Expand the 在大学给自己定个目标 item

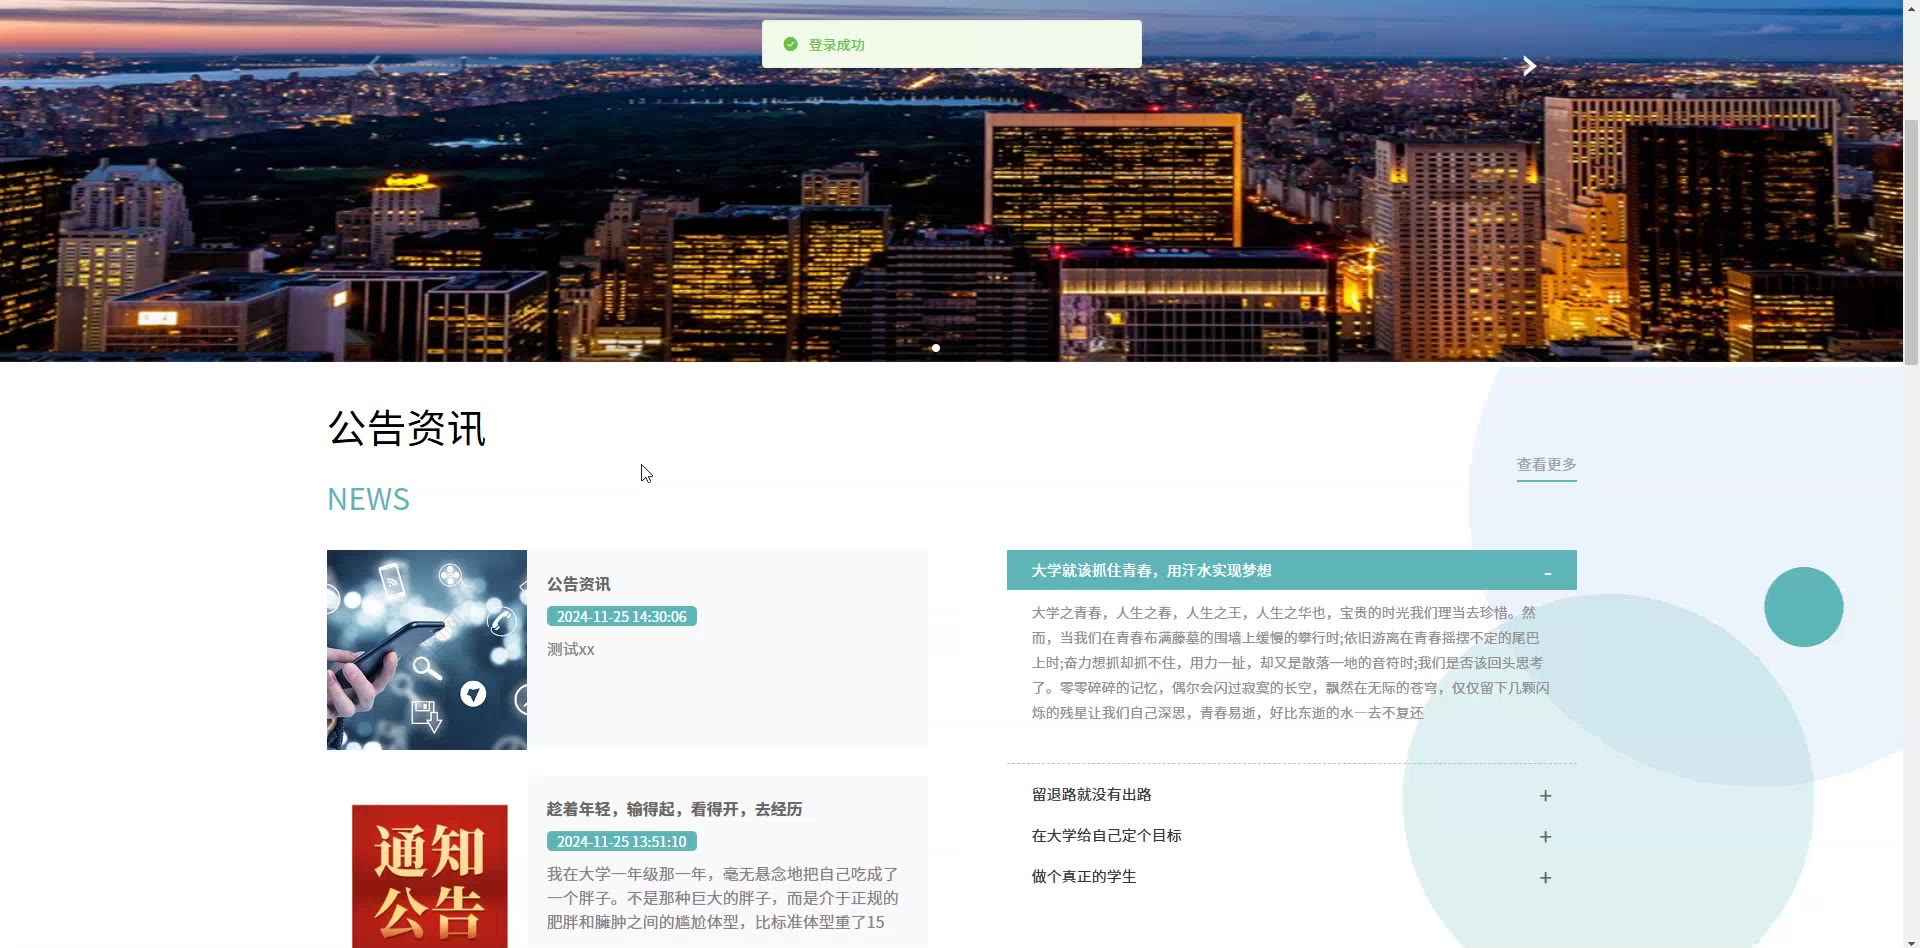[x=1291, y=836]
